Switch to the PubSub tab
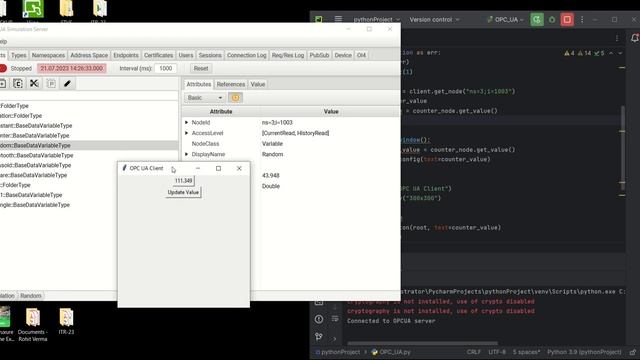The image size is (640, 360). pyautogui.click(x=319, y=55)
